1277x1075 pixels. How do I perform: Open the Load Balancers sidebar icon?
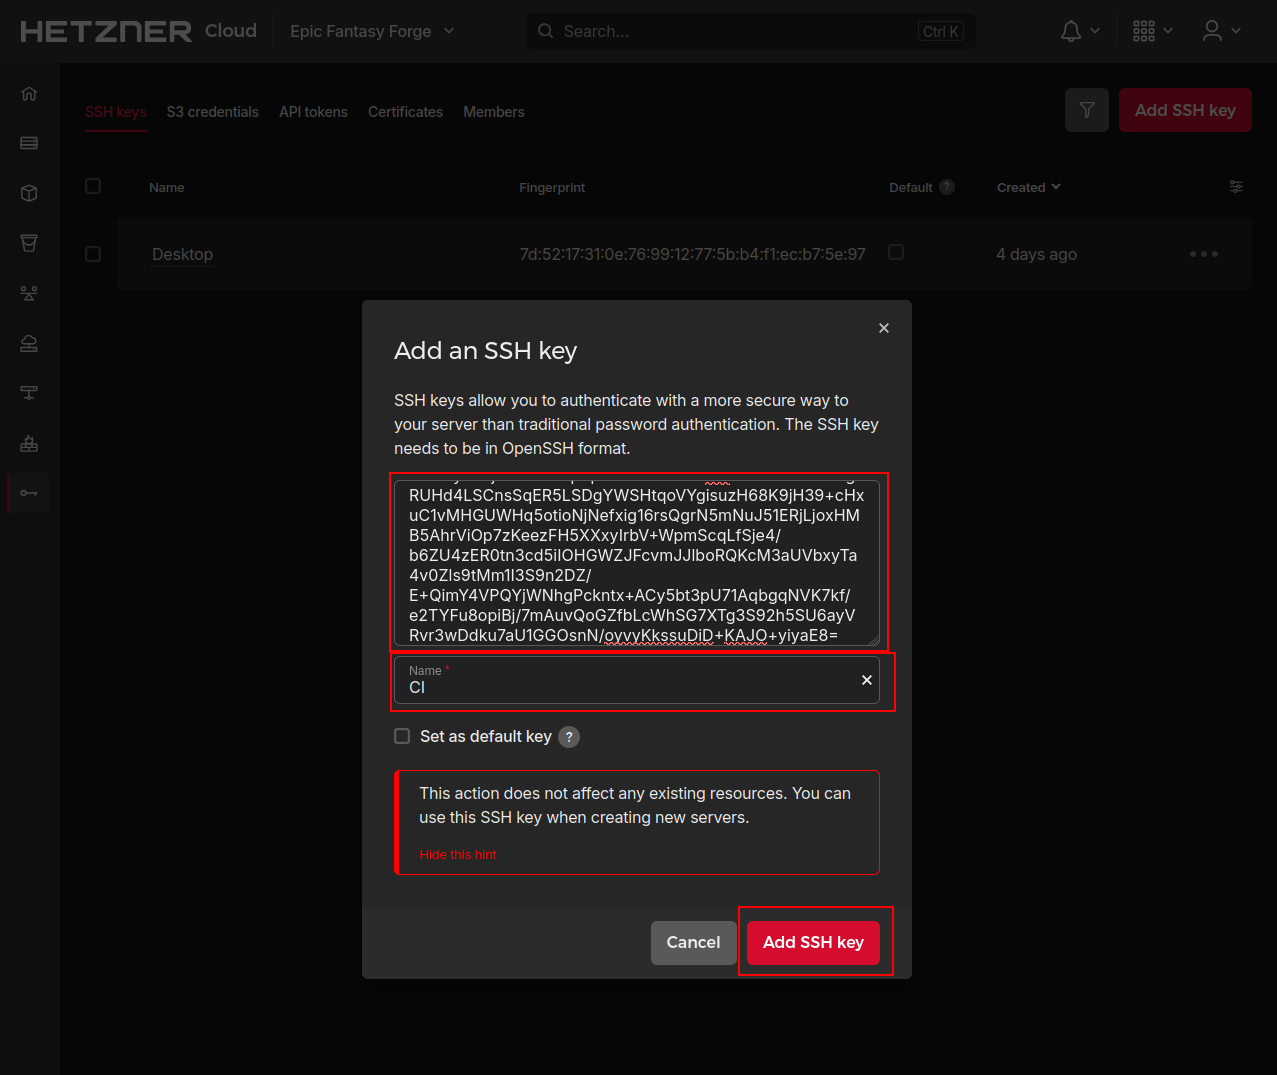(x=29, y=293)
